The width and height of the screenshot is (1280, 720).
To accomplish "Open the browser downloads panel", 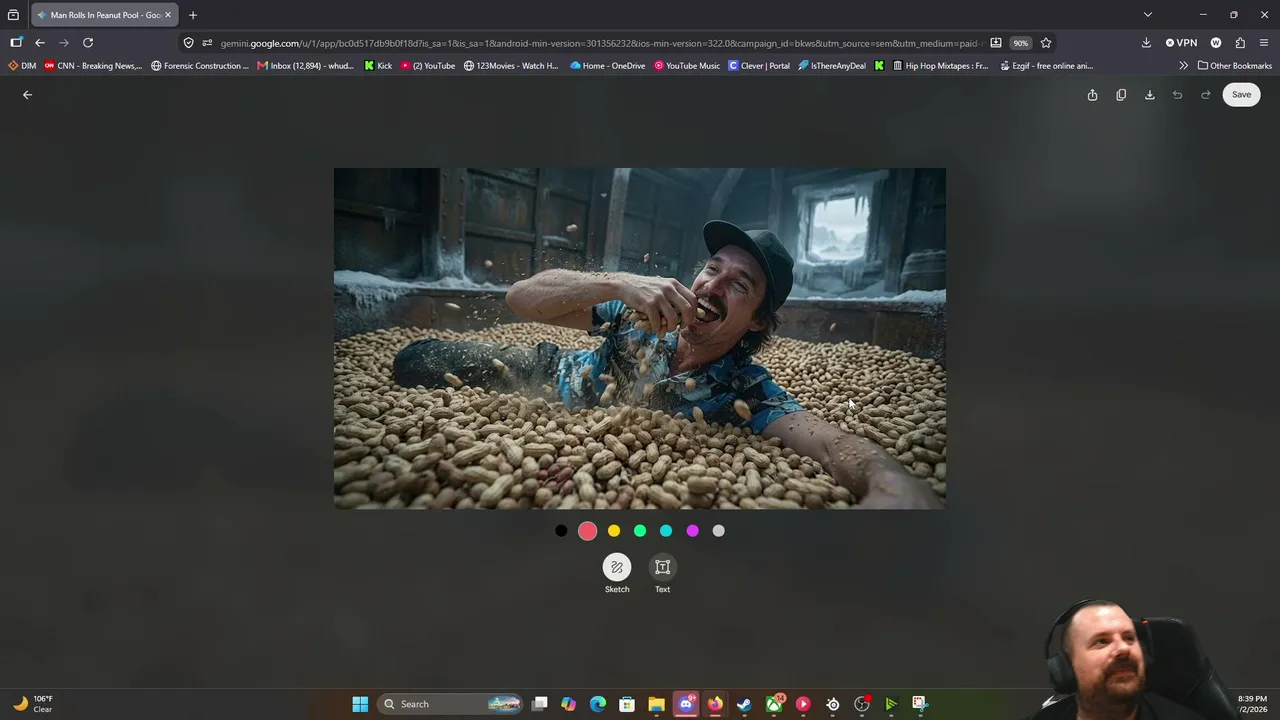I will tap(1146, 43).
